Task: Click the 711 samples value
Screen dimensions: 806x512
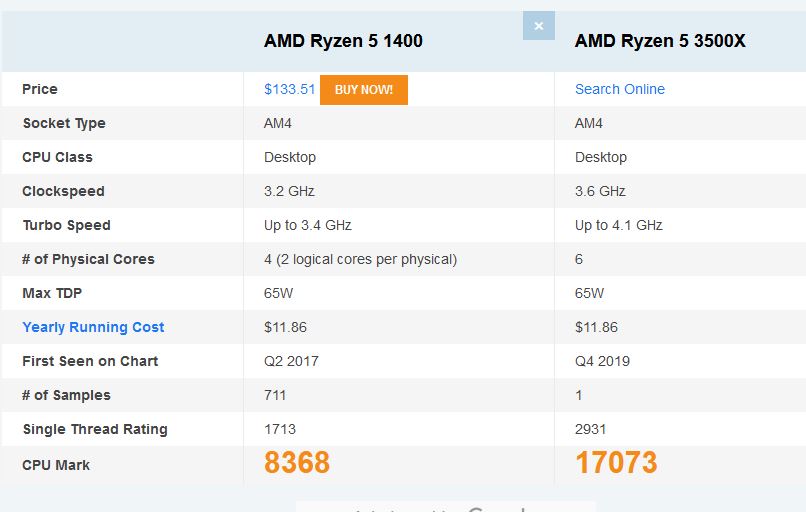Action: [x=275, y=395]
